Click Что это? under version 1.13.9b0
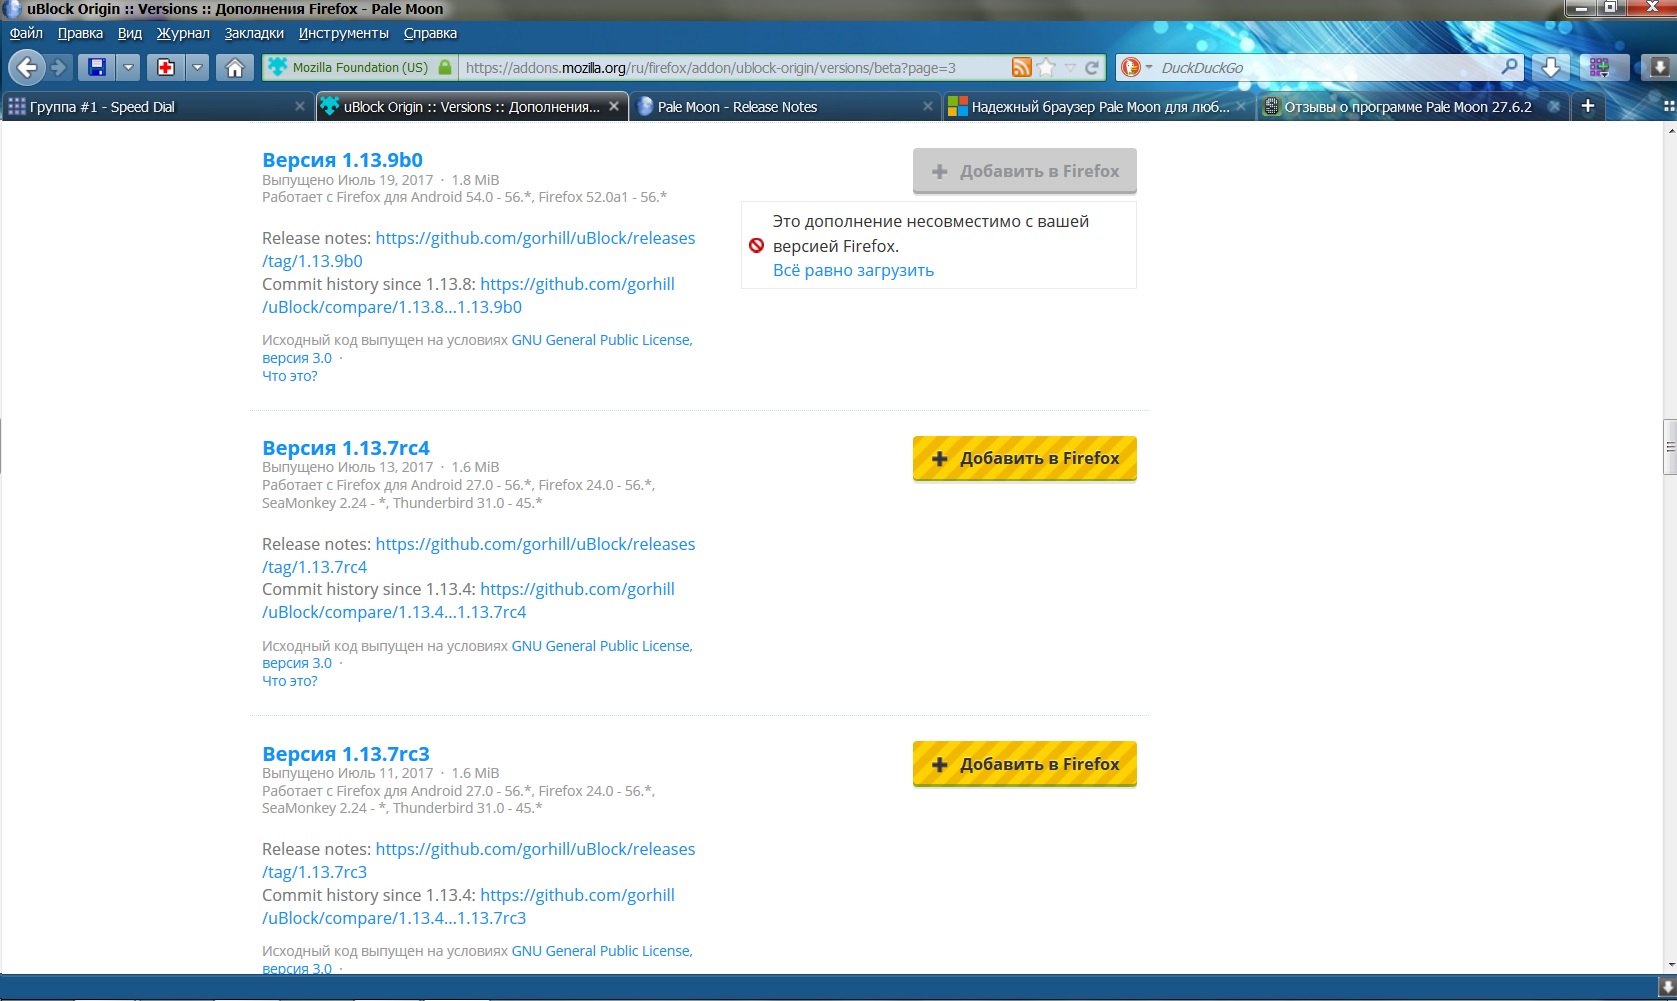 coord(289,376)
